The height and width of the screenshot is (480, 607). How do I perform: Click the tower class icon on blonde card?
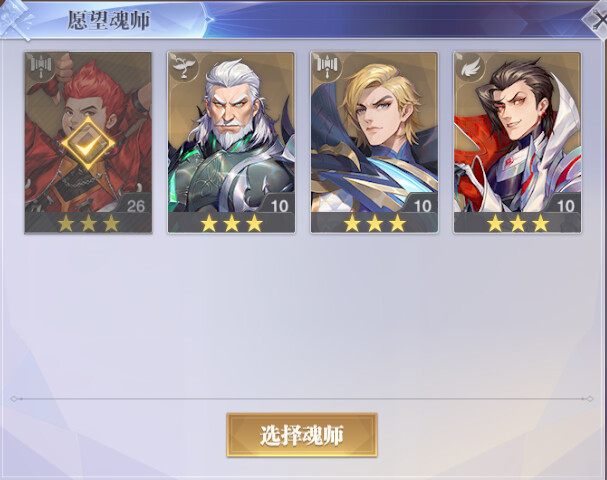[328, 65]
